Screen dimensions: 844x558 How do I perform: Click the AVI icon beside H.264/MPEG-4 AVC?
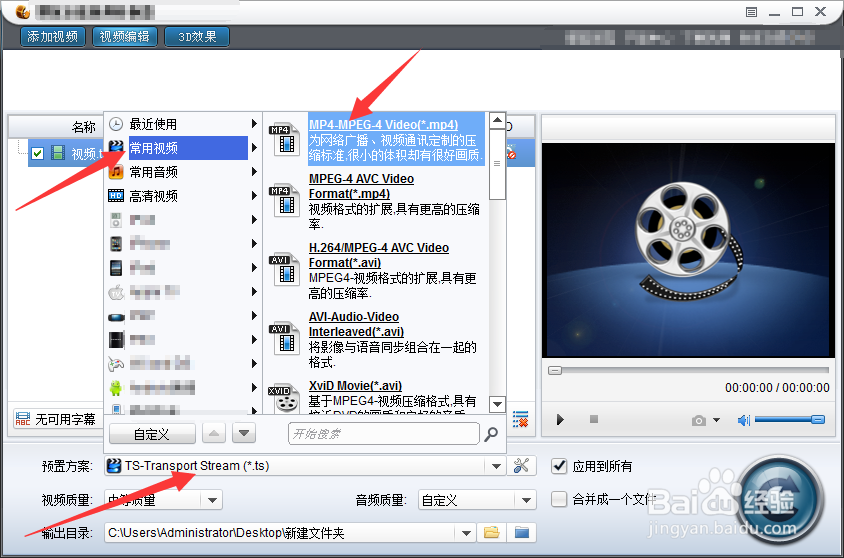[284, 269]
